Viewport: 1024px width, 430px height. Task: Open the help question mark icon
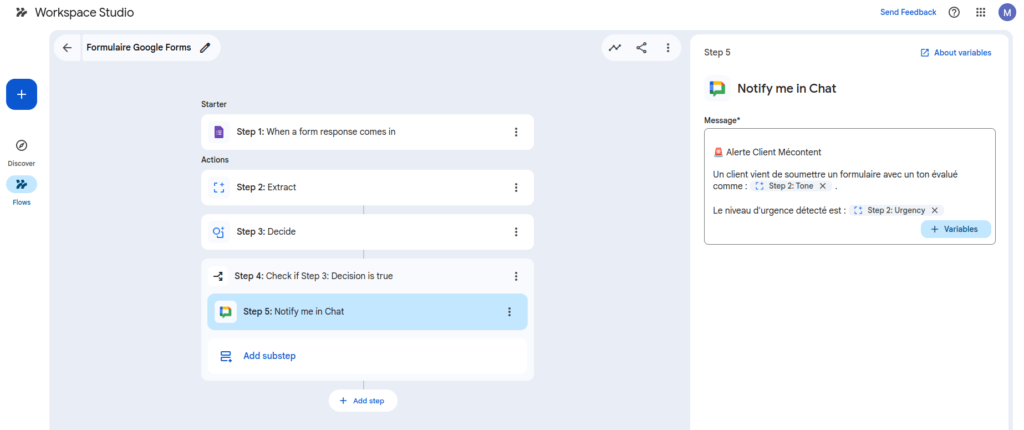click(x=954, y=12)
